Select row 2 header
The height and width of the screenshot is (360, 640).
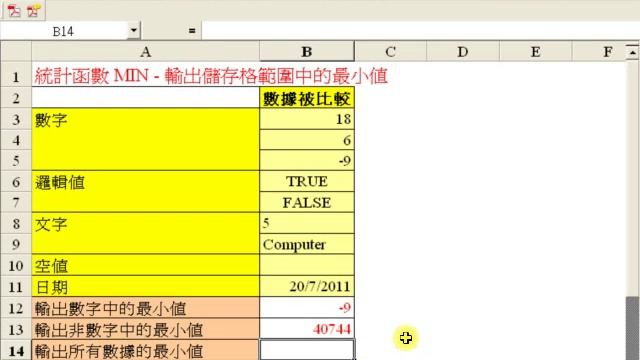click(x=16, y=98)
